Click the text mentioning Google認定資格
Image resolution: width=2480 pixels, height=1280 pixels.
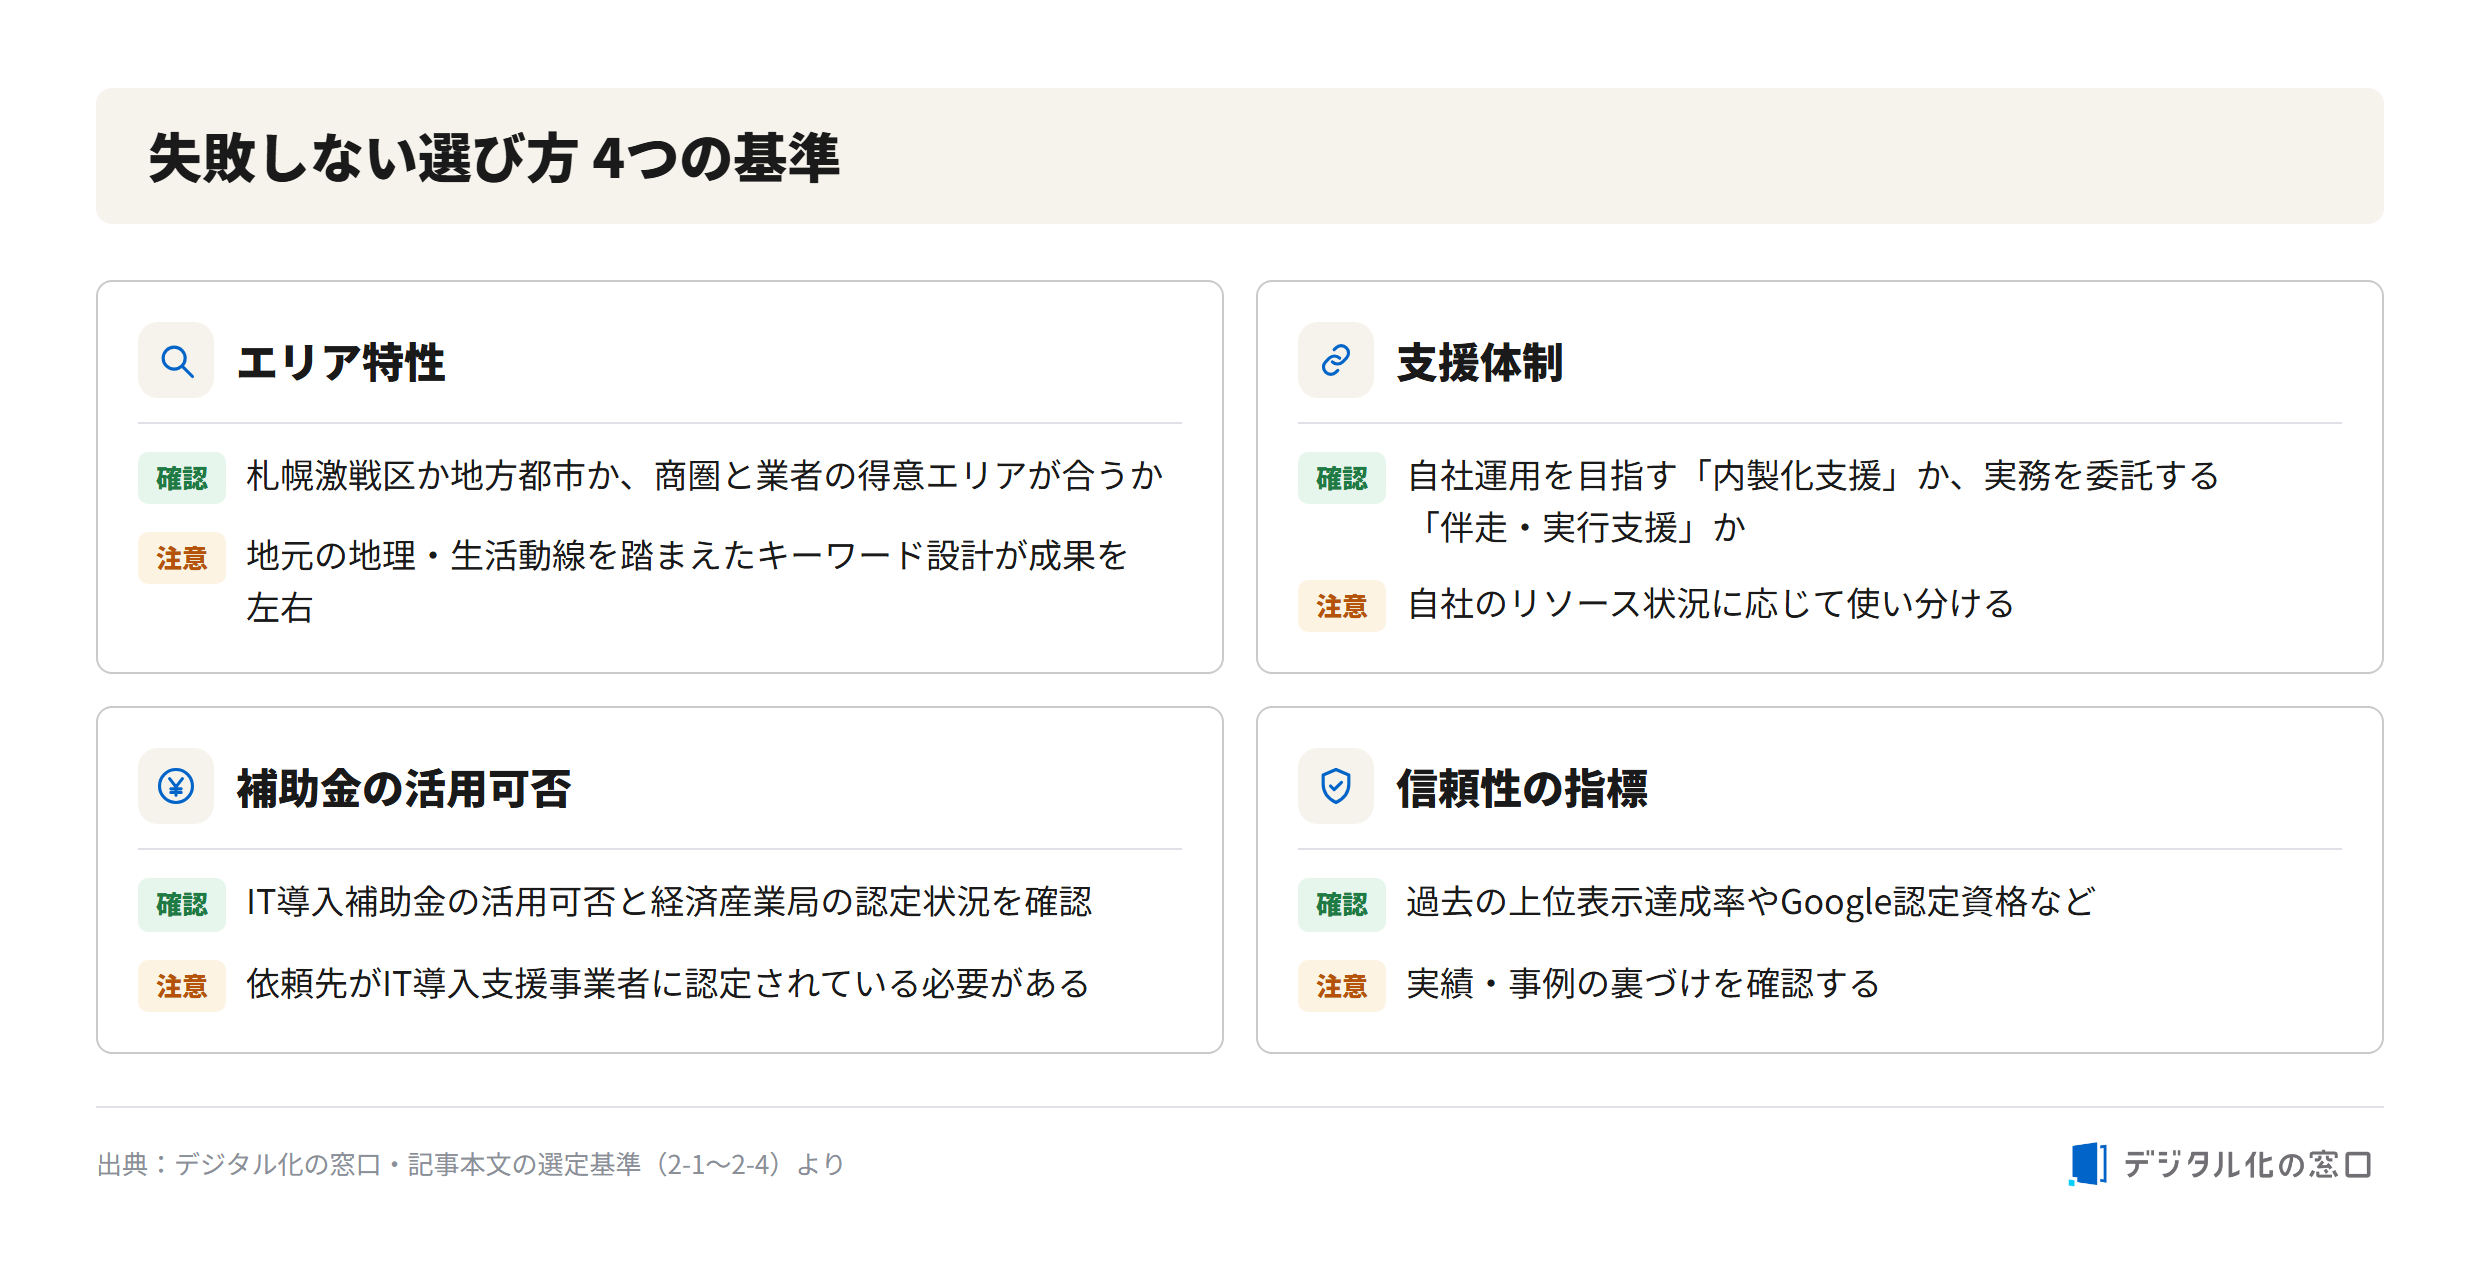point(1751,902)
